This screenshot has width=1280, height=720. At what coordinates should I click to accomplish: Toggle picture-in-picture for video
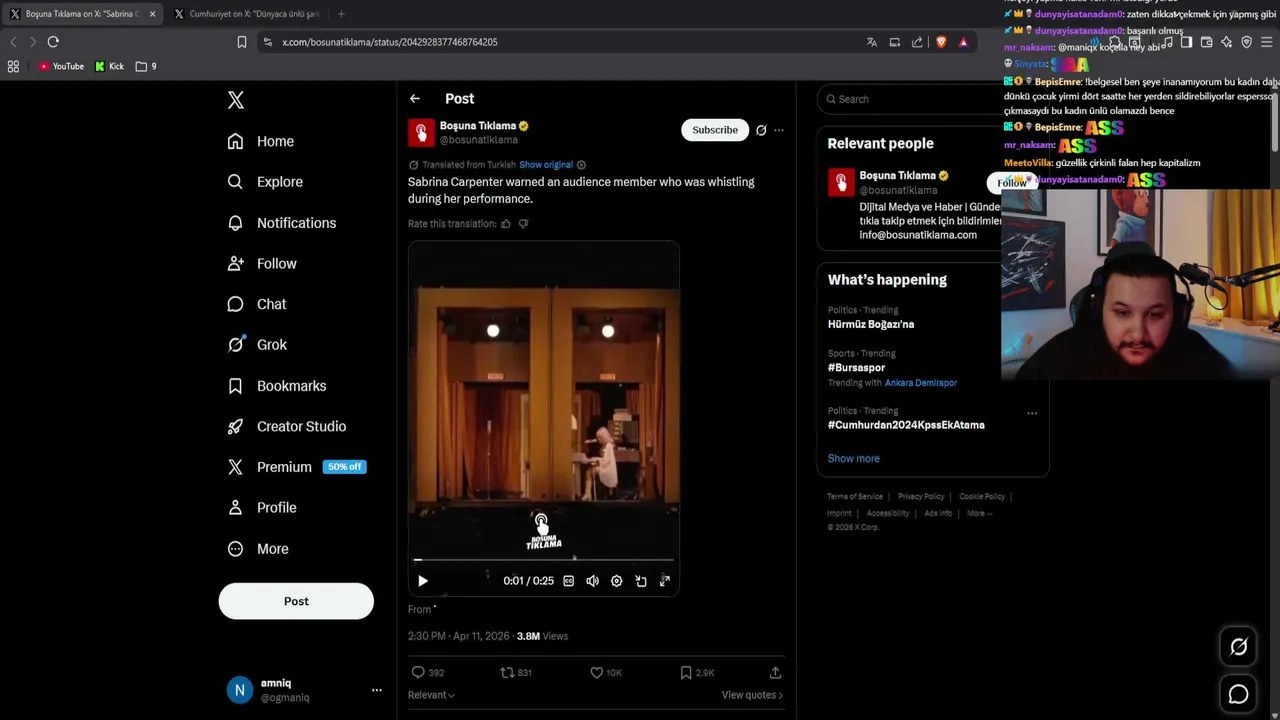pyautogui.click(x=641, y=581)
